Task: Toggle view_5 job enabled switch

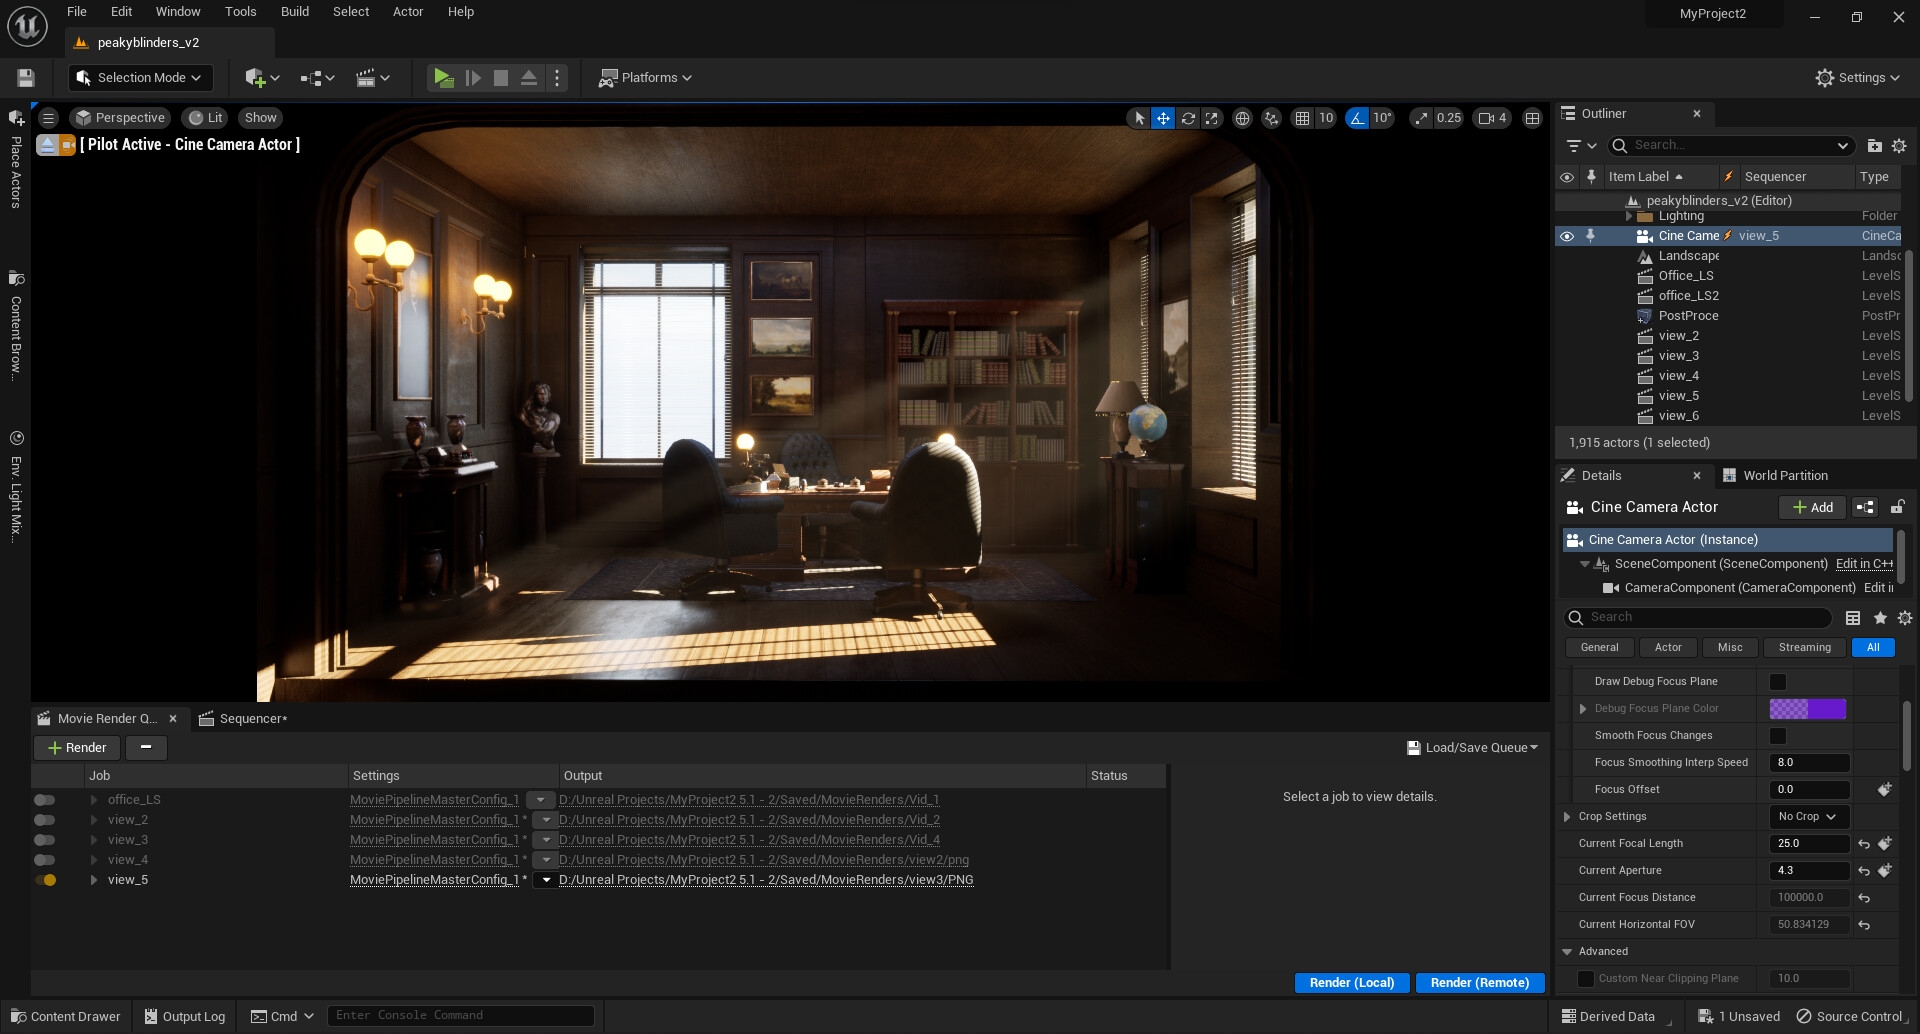Action: click(45, 880)
